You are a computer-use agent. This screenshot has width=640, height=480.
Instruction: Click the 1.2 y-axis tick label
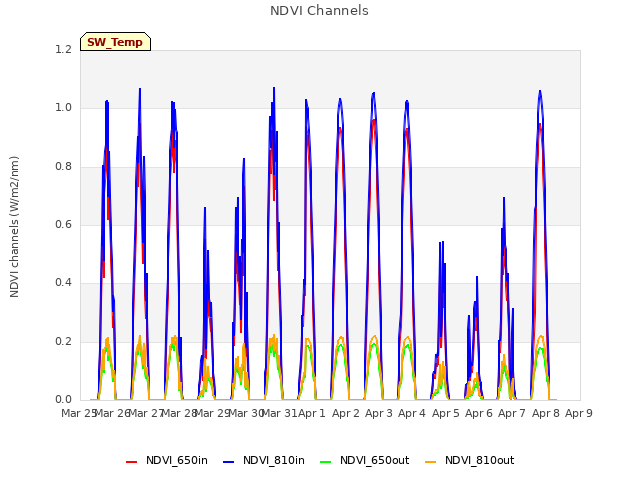tap(63, 49)
